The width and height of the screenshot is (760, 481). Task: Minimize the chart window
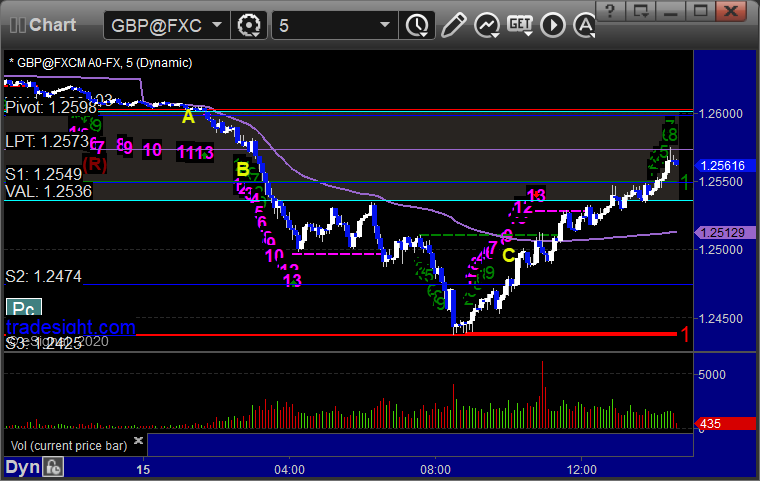click(670, 11)
